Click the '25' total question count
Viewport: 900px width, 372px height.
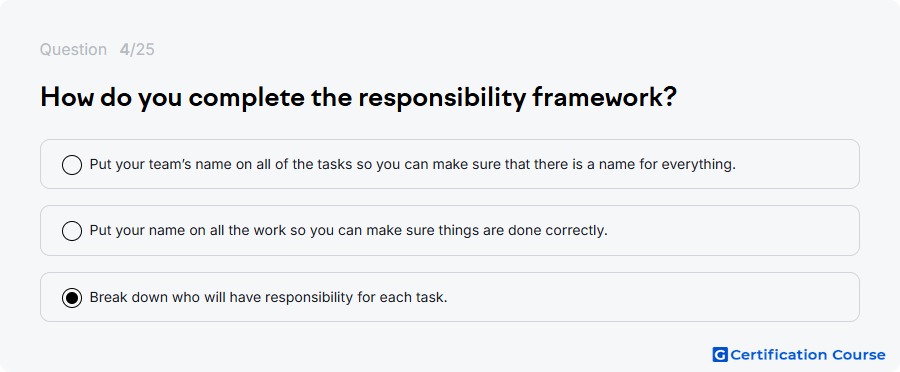[145, 50]
